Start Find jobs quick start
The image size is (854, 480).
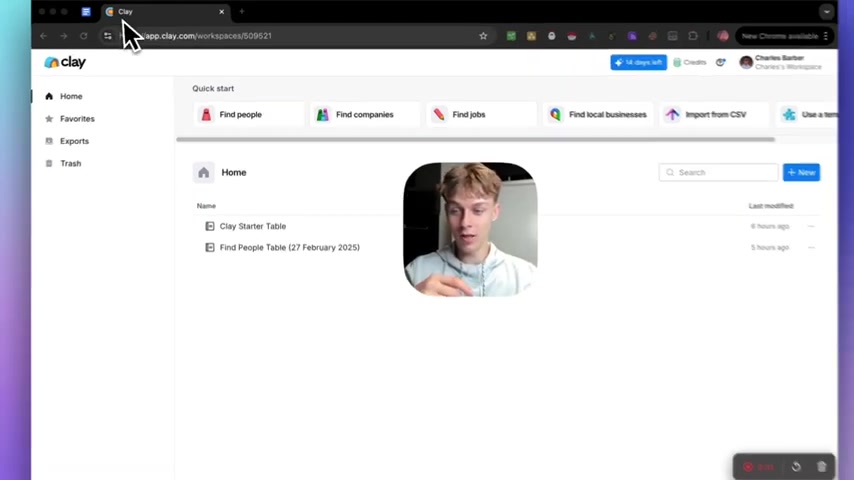click(x=481, y=114)
